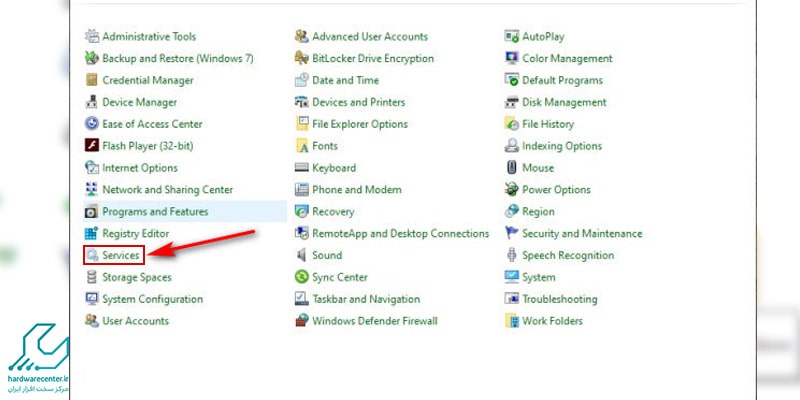Open the Programs and Features icon

pos(92,212)
